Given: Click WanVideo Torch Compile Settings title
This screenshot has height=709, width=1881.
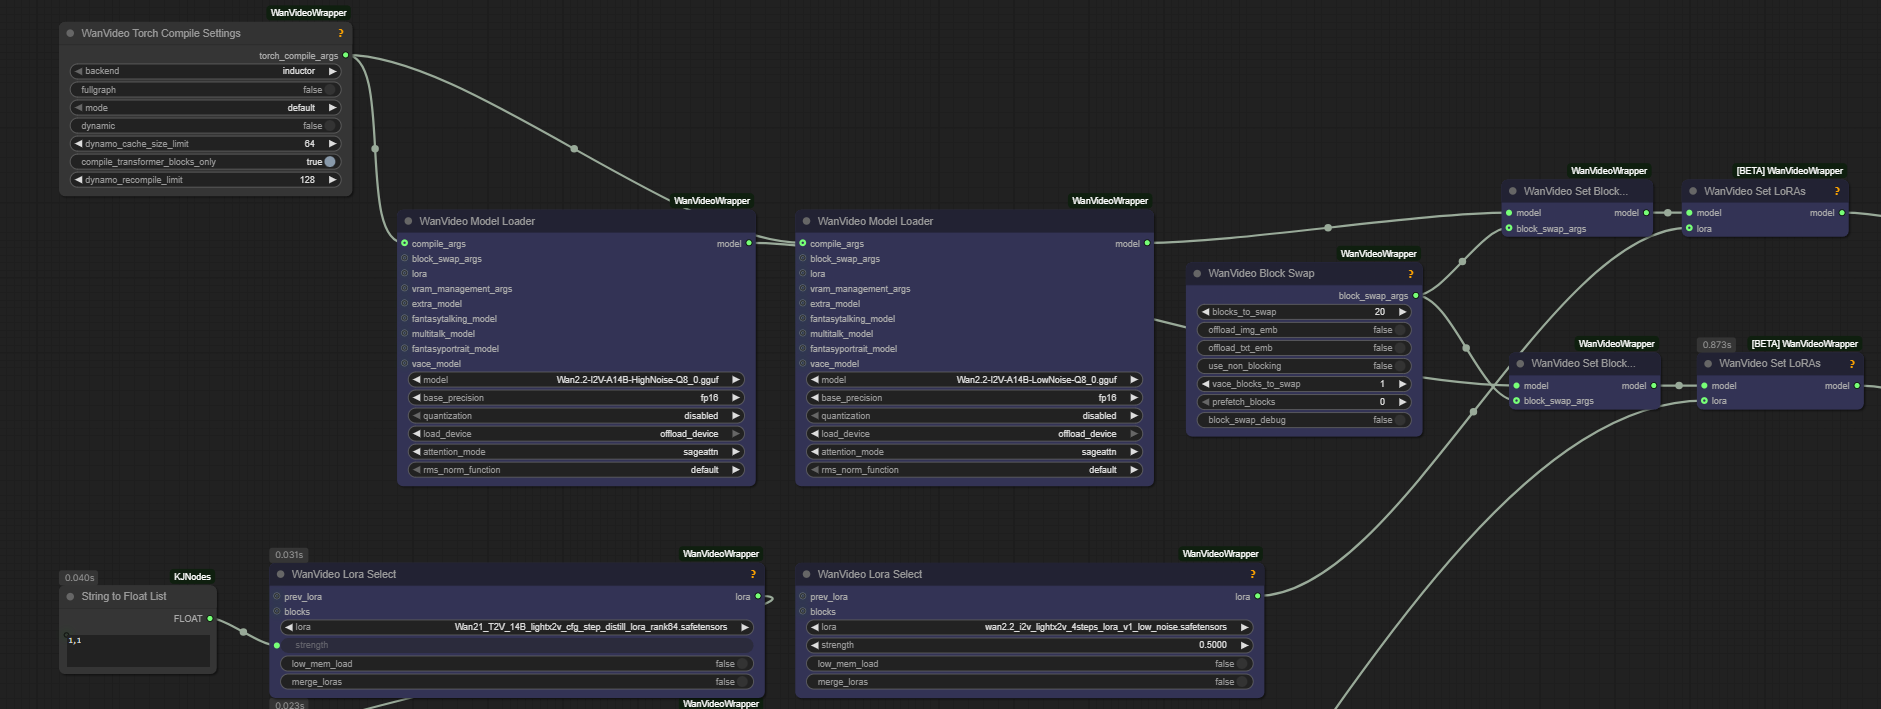Looking at the screenshot, I should coord(161,33).
